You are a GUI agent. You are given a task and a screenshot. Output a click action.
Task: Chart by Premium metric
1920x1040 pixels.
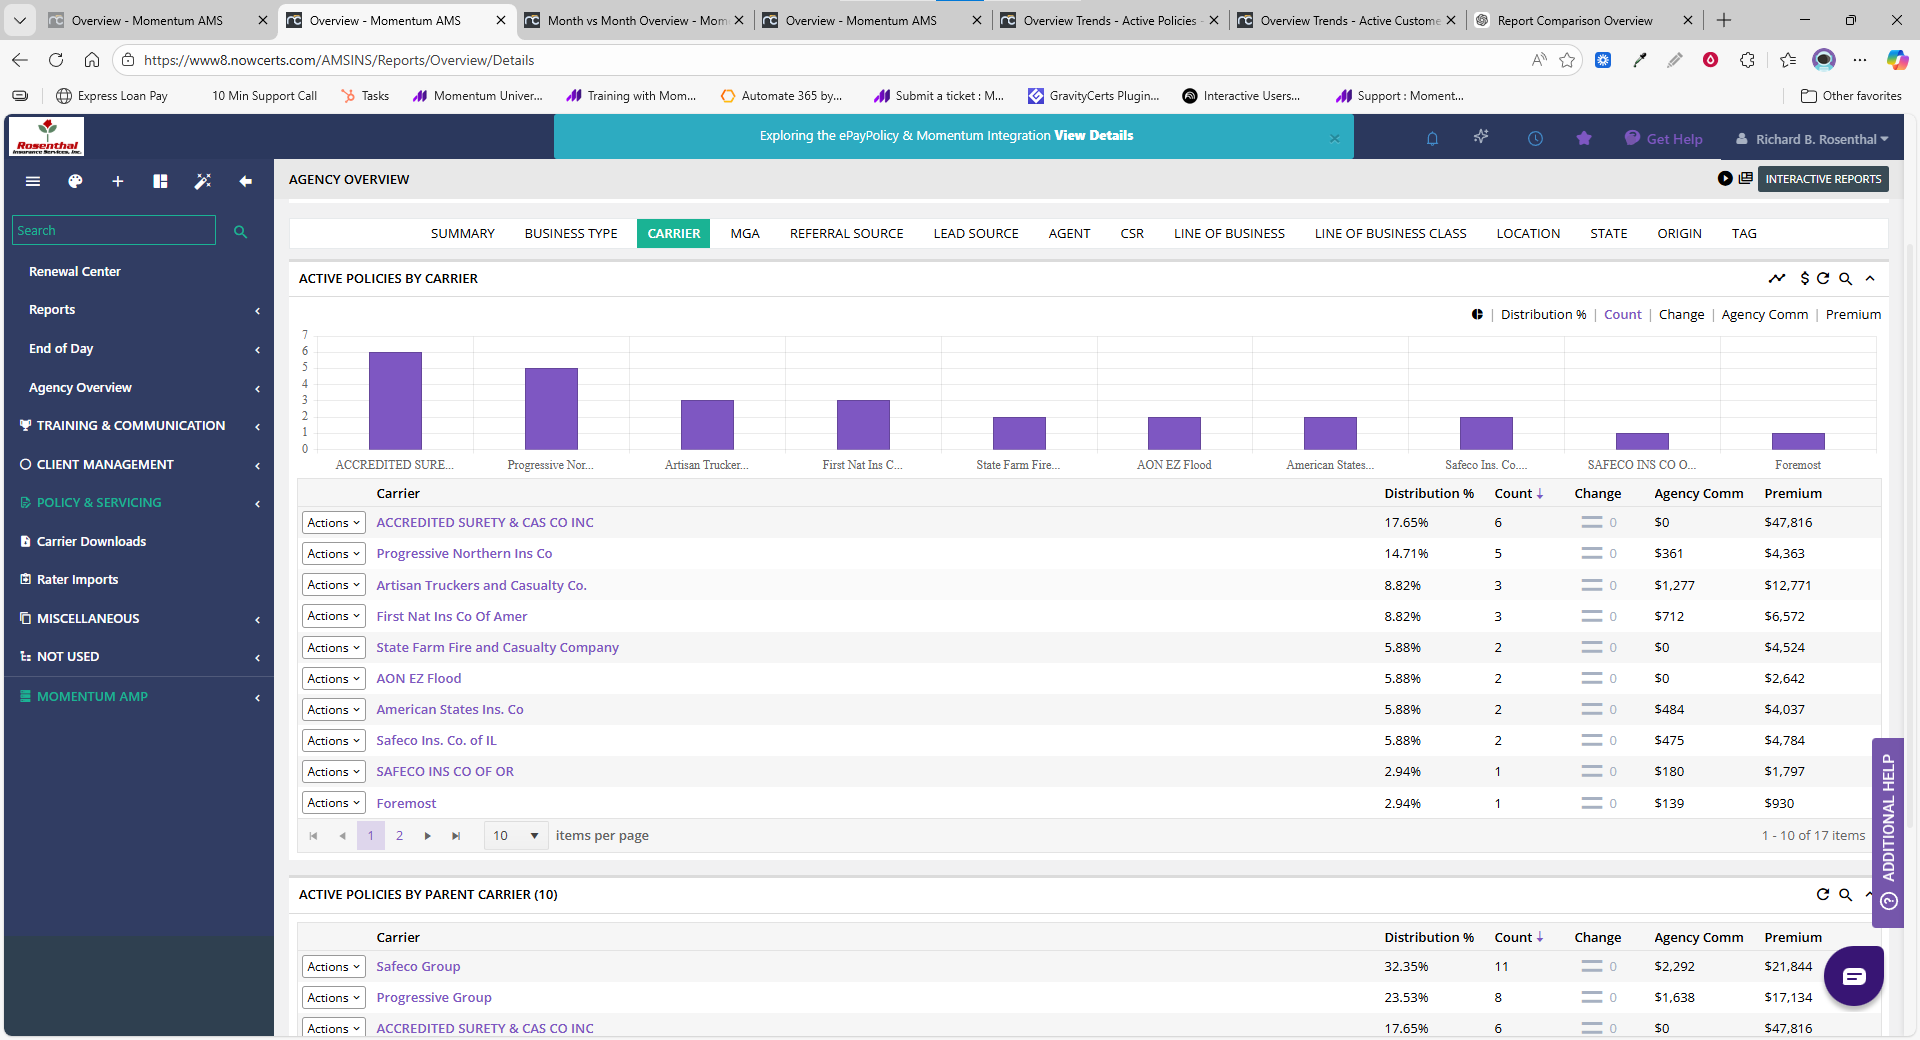(x=1853, y=314)
